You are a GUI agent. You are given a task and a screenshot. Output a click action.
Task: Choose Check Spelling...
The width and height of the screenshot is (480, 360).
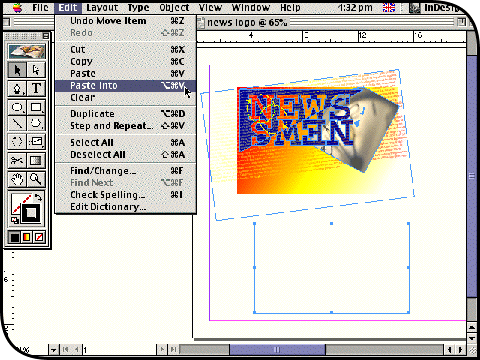tap(126, 195)
